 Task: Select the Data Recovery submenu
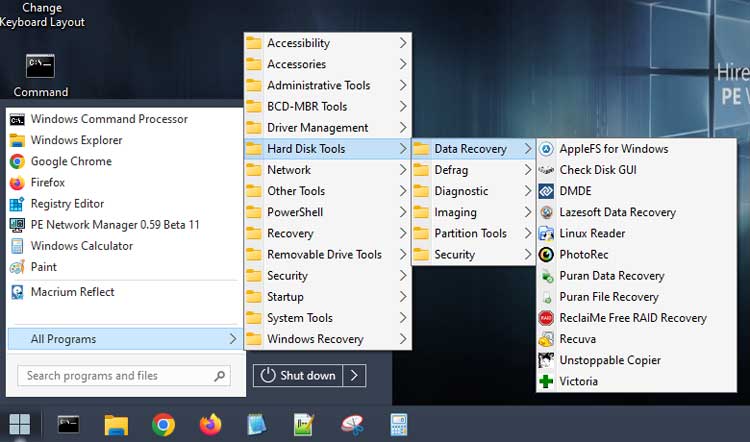click(x=473, y=149)
